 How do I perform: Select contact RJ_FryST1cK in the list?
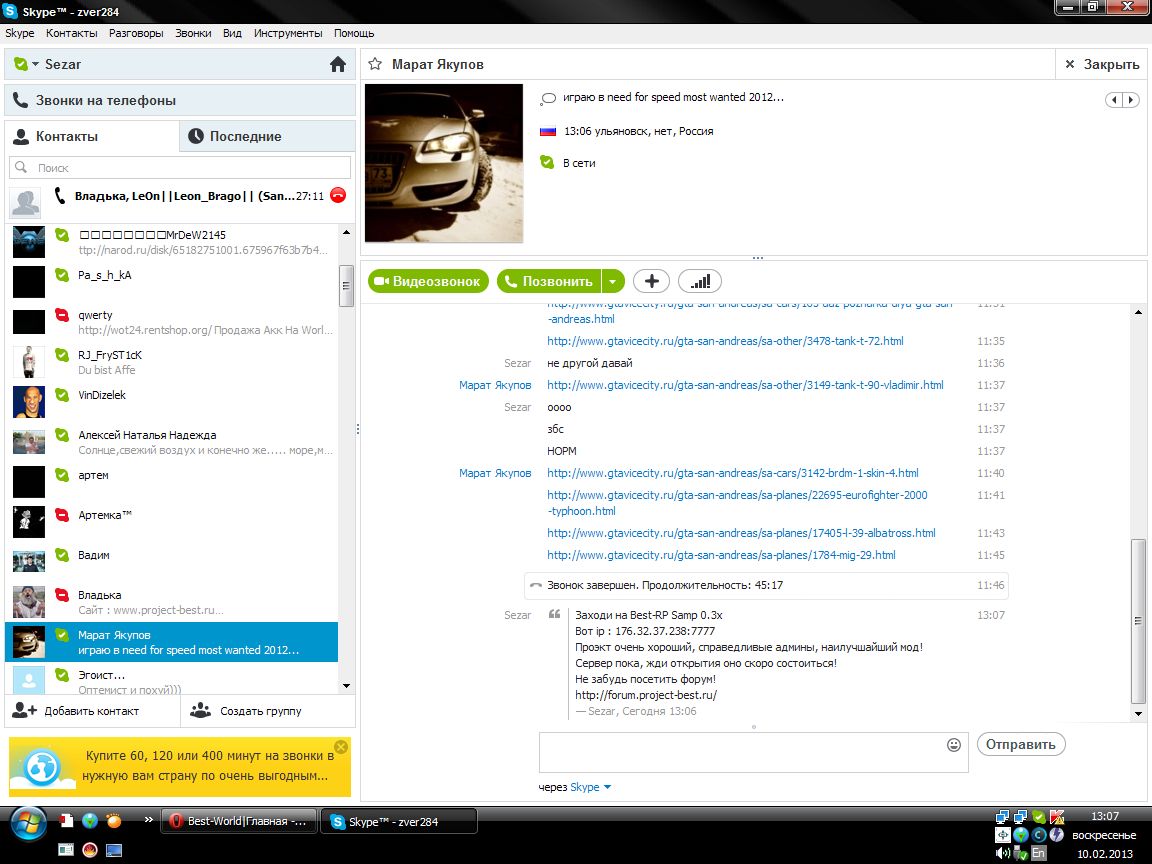(172, 362)
